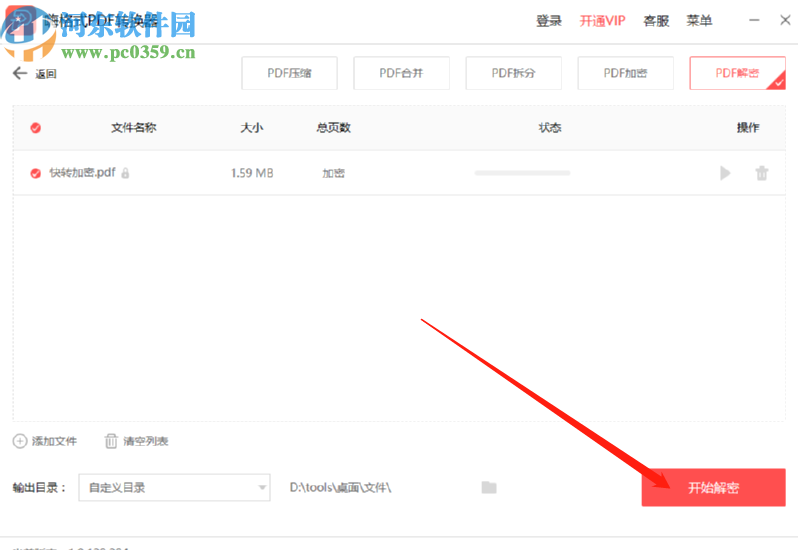The height and width of the screenshot is (550, 798).
Task: Click the 操作 column header
Action: point(748,128)
